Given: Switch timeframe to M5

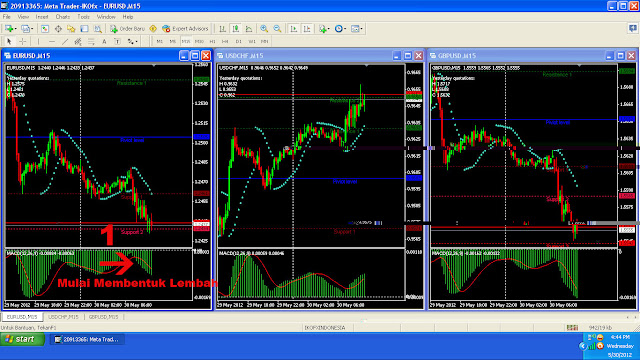Looking at the screenshot, I should pos(173,41).
